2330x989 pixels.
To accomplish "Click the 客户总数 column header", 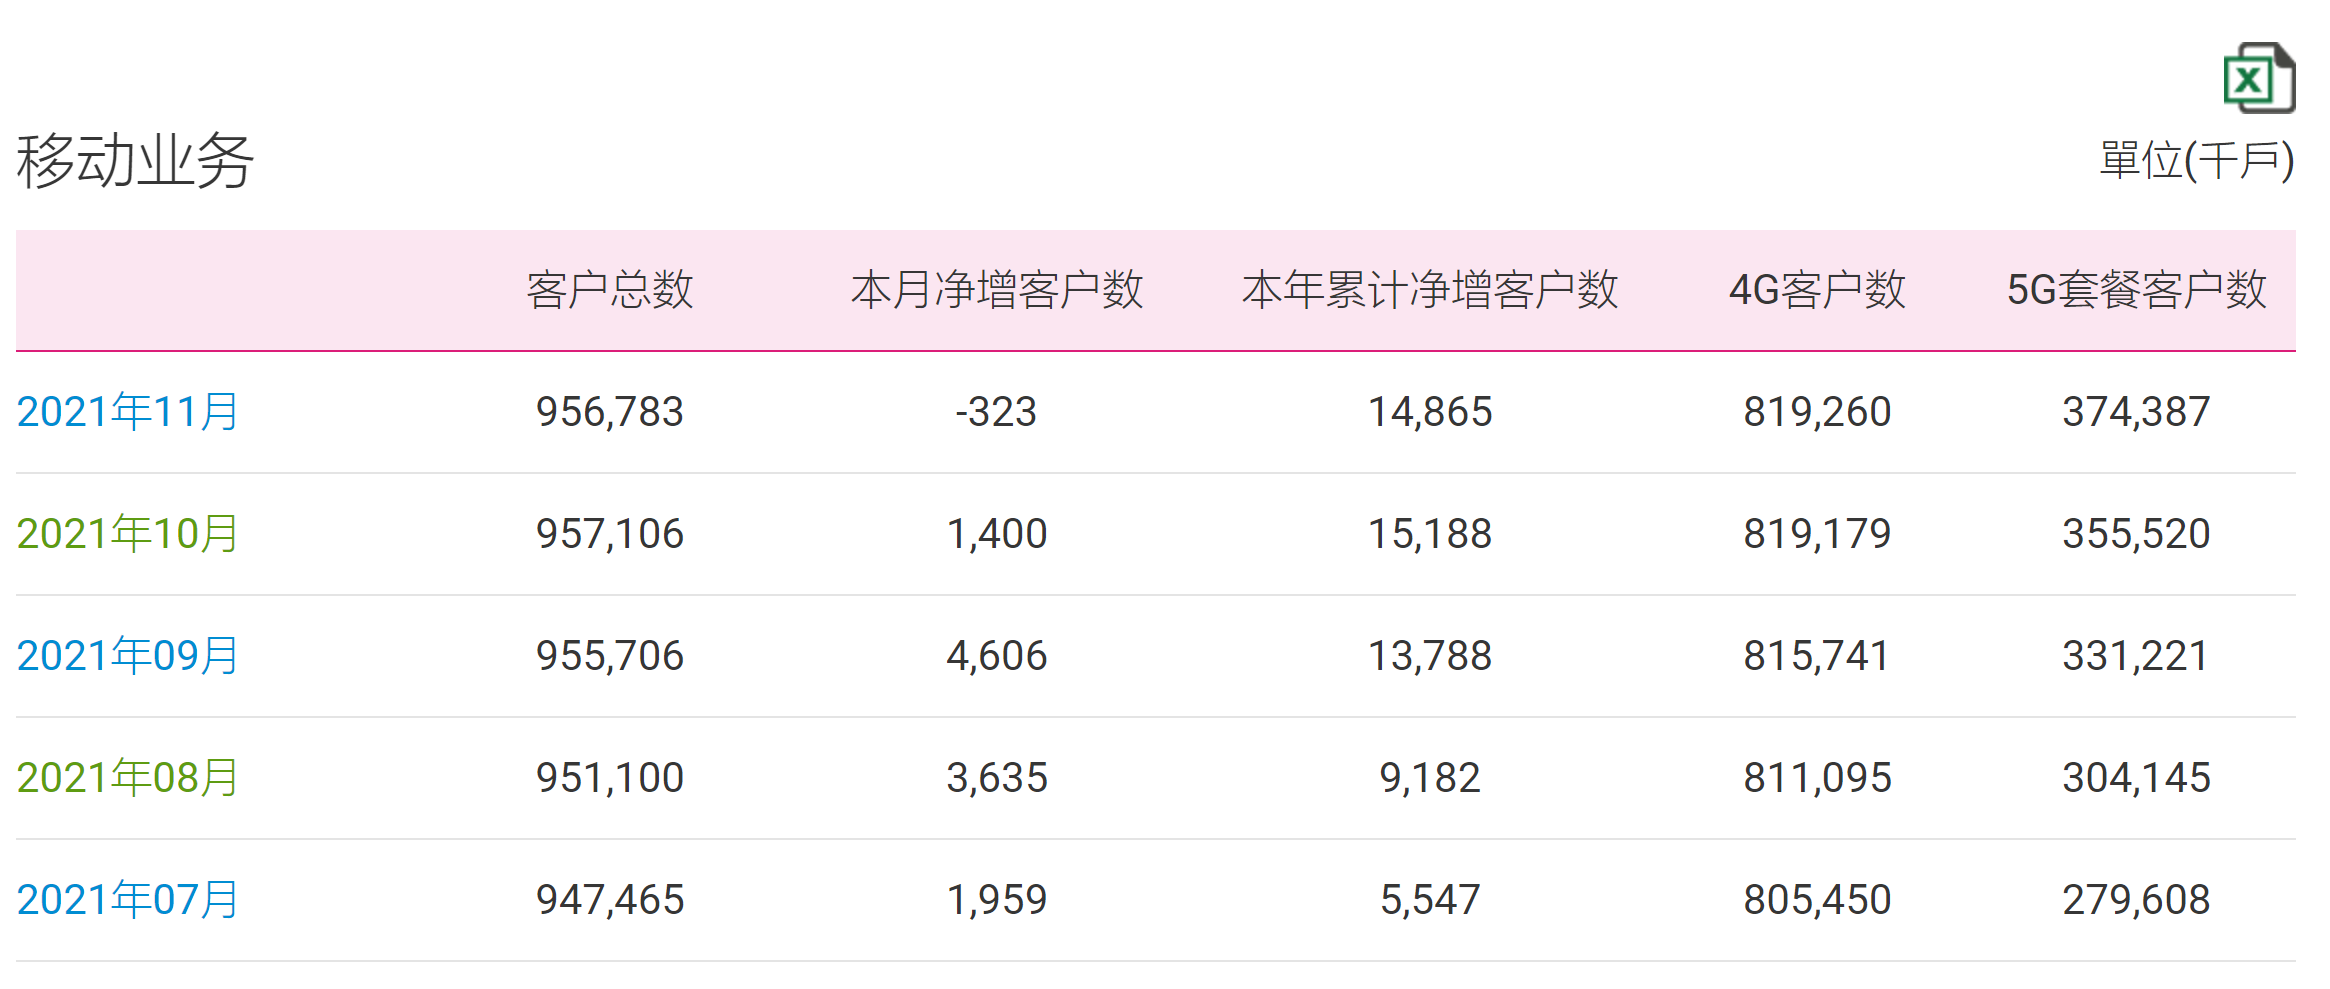I will [610, 290].
